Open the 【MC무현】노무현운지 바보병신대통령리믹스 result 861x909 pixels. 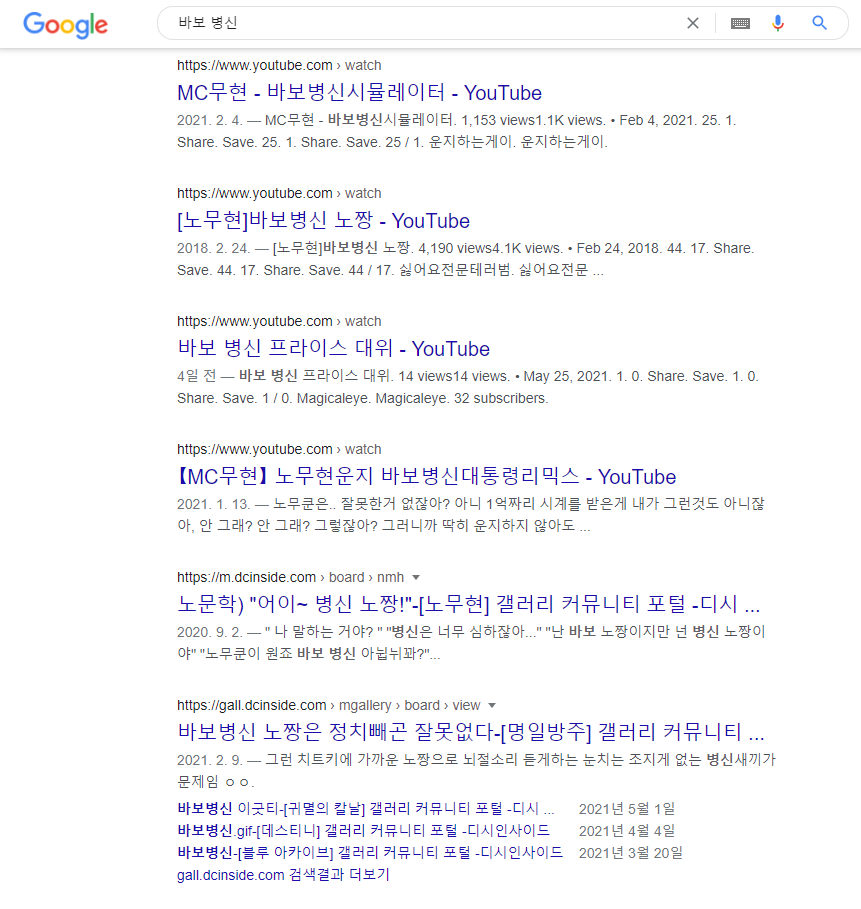426,477
